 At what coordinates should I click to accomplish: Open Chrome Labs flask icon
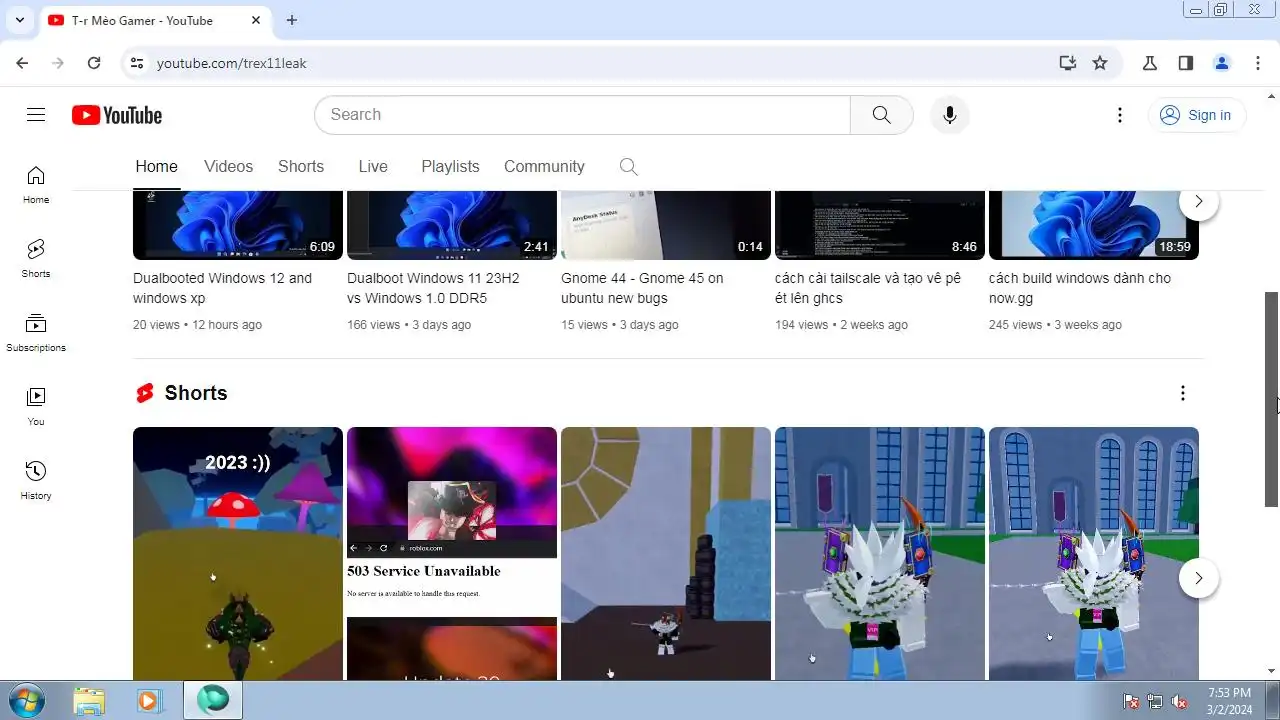point(1150,63)
